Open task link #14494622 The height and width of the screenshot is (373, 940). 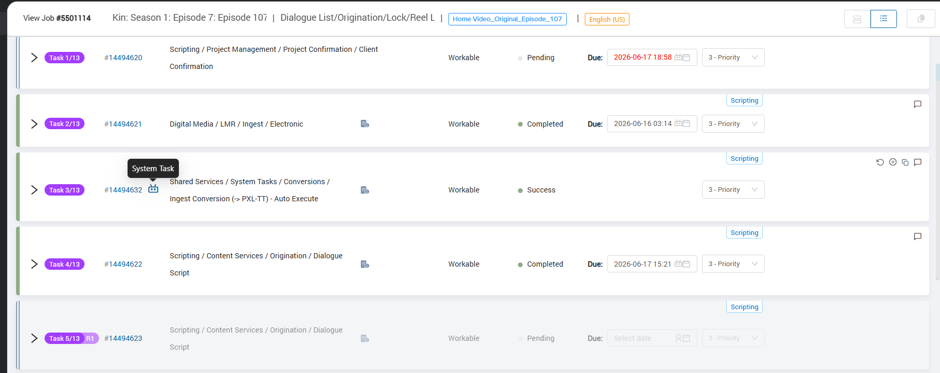(123, 264)
